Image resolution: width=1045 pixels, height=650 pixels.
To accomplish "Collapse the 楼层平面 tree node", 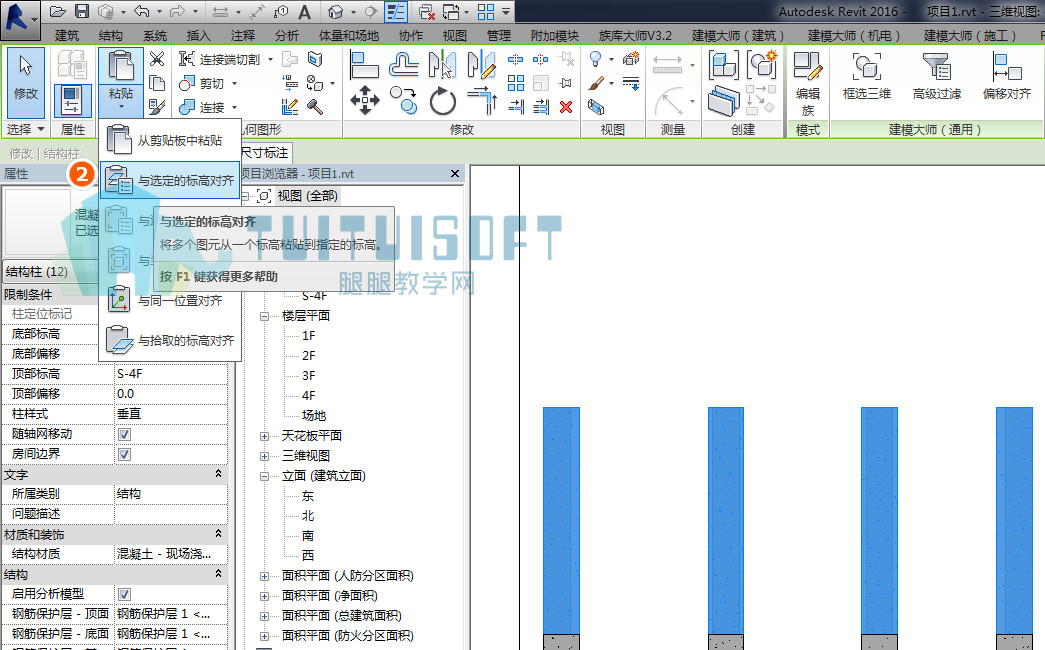I will tap(265, 316).
